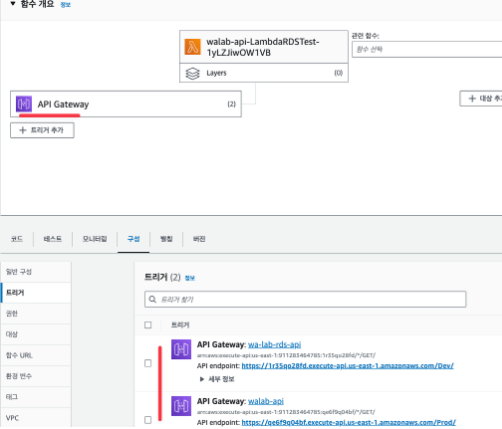Click the purple API Gateway icon in overview
This screenshot has width=502, height=429.
24,104
